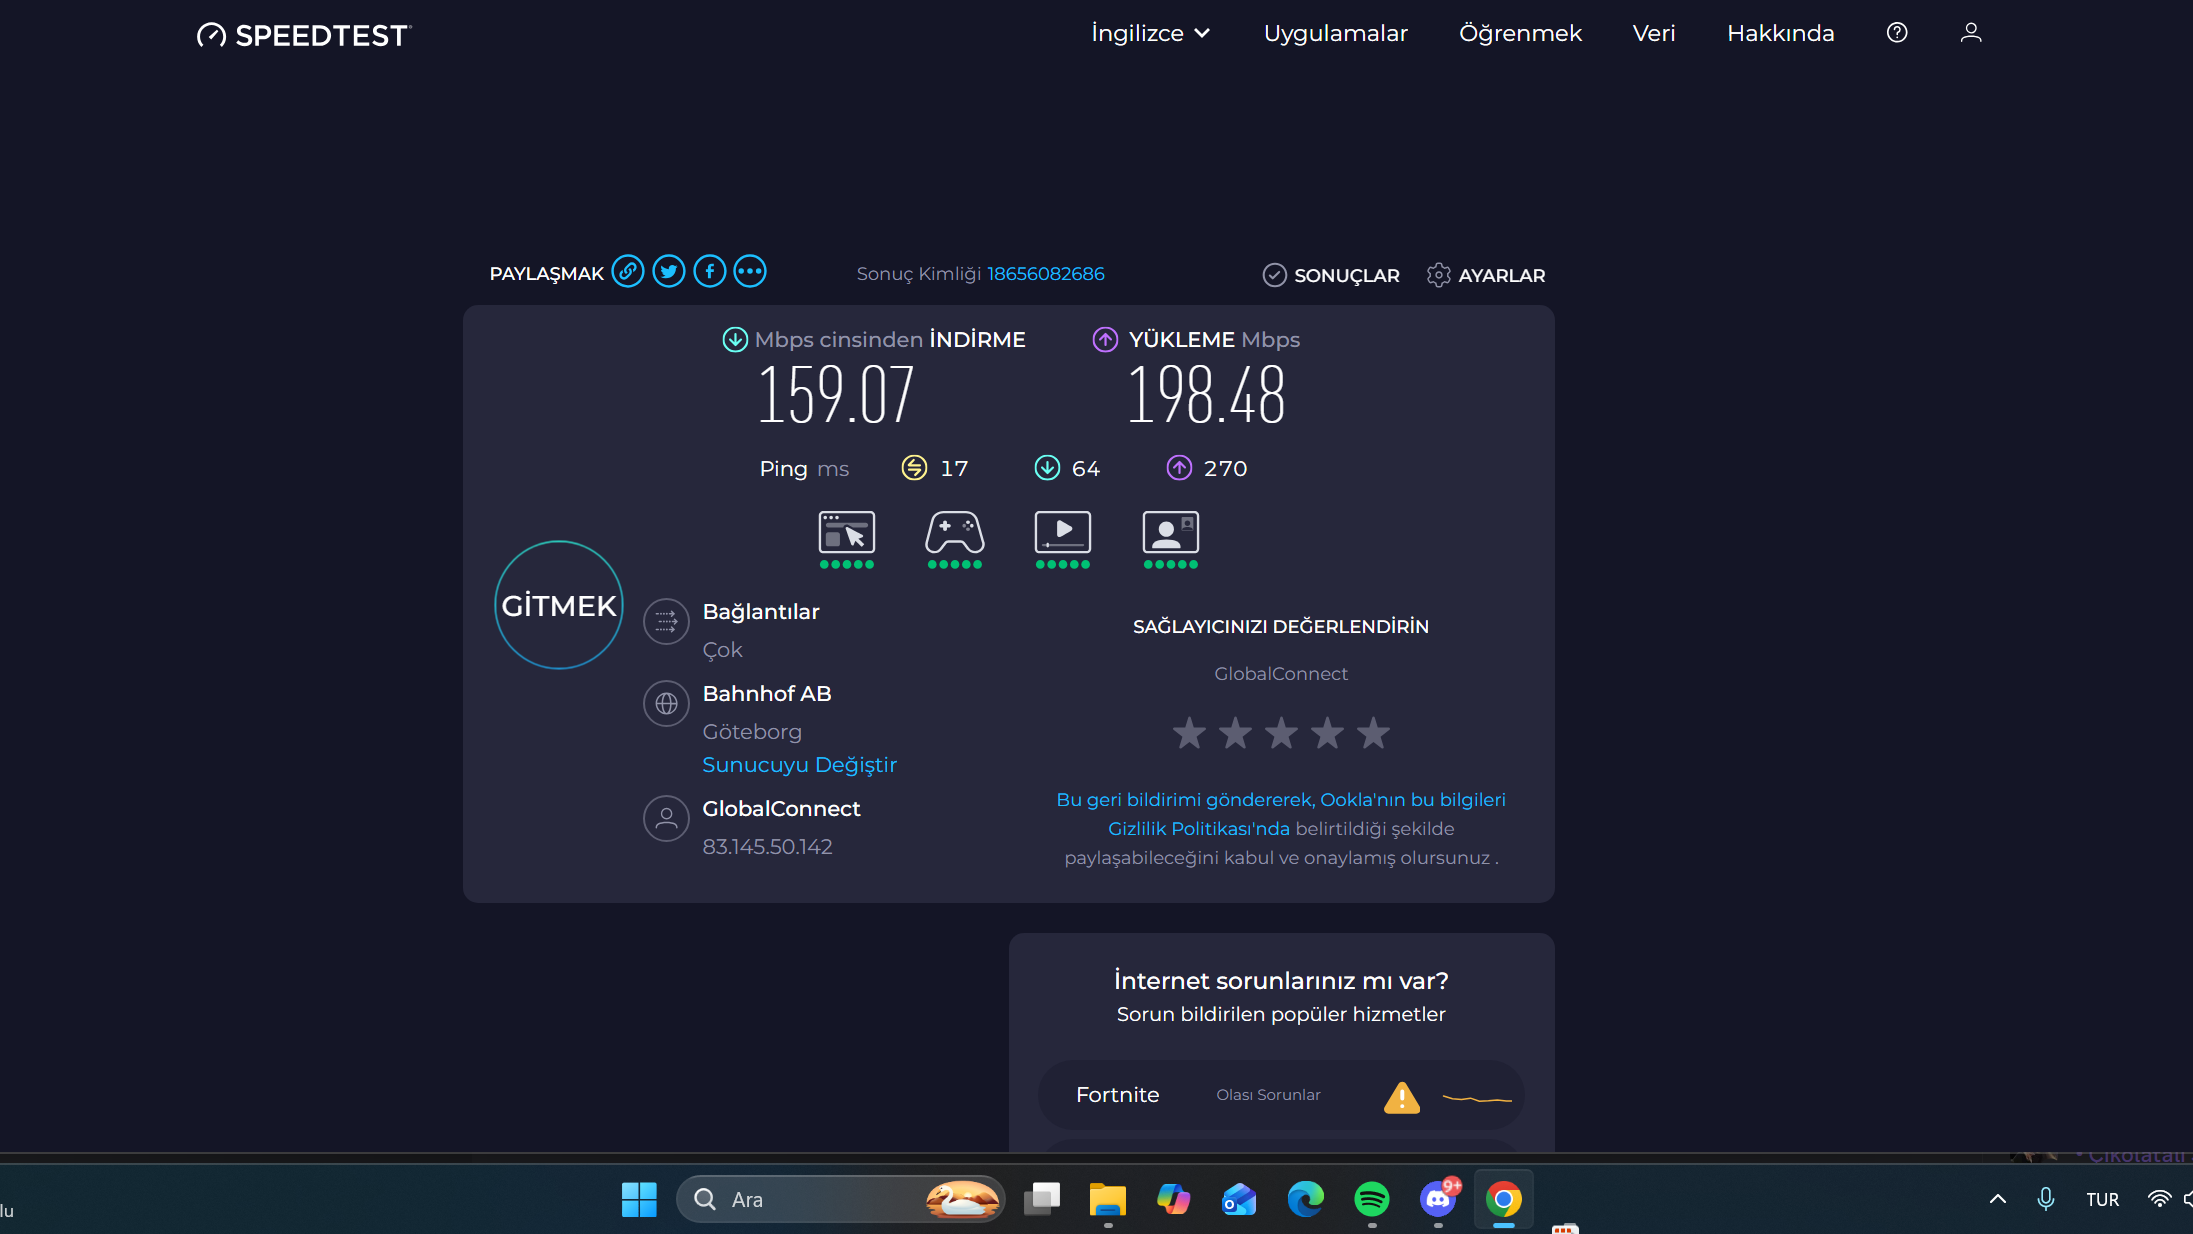Image resolution: width=2193 pixels, height=1234 pixels.
Task: Open Discord from the taskbar
Action: 1438,1199
